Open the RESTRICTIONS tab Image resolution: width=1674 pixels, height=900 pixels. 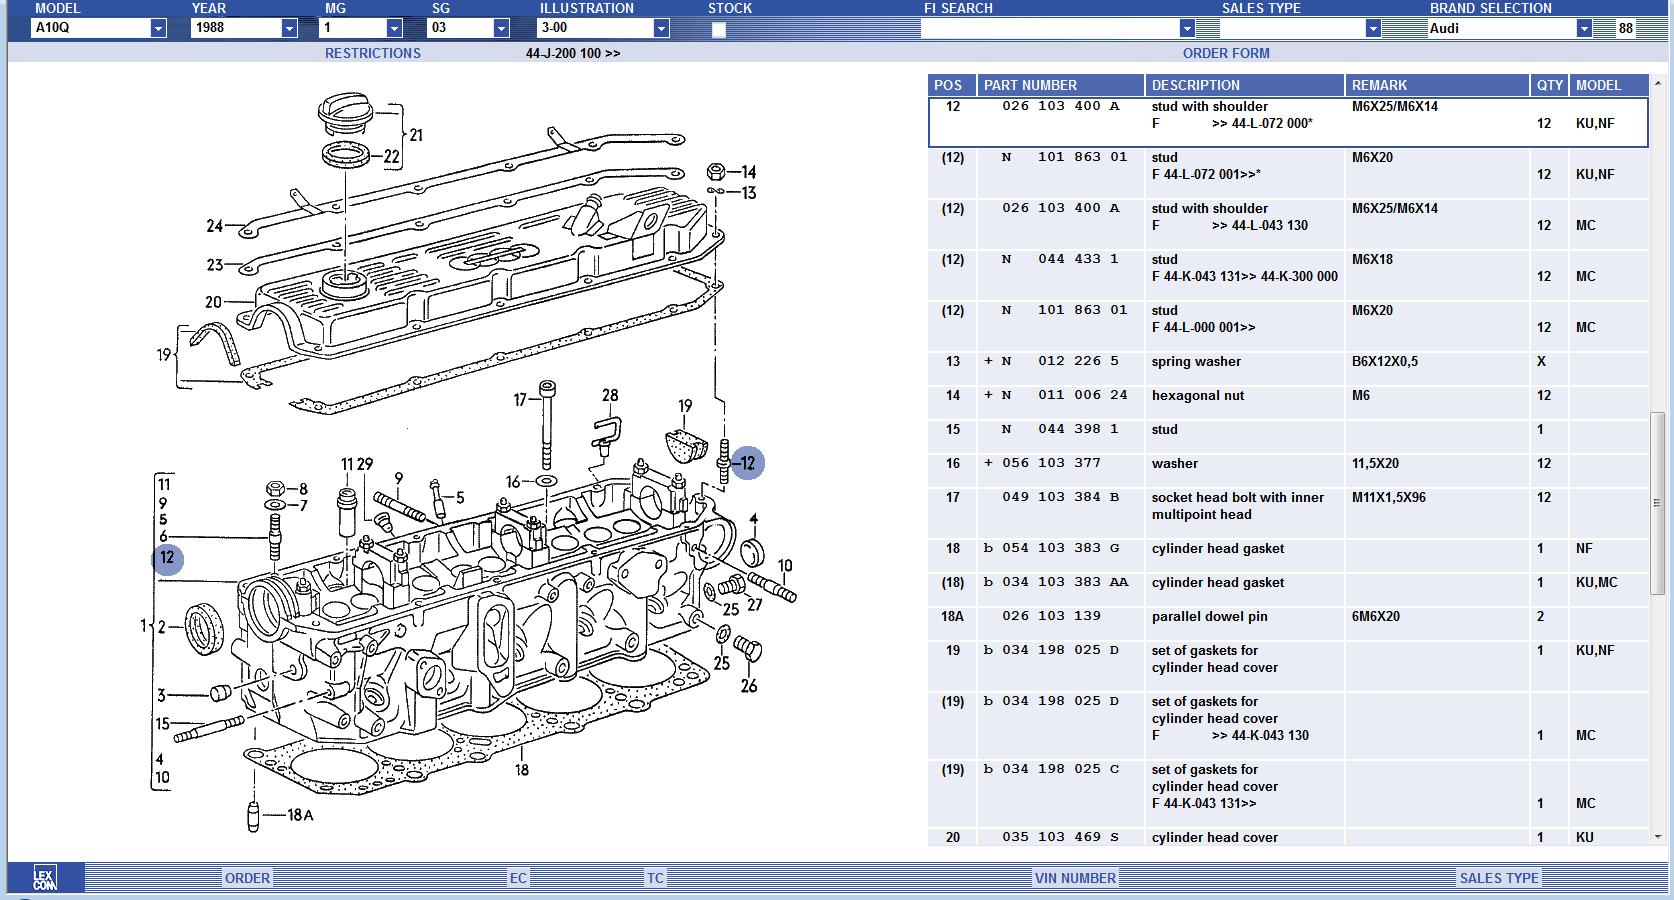pos(372,53)
